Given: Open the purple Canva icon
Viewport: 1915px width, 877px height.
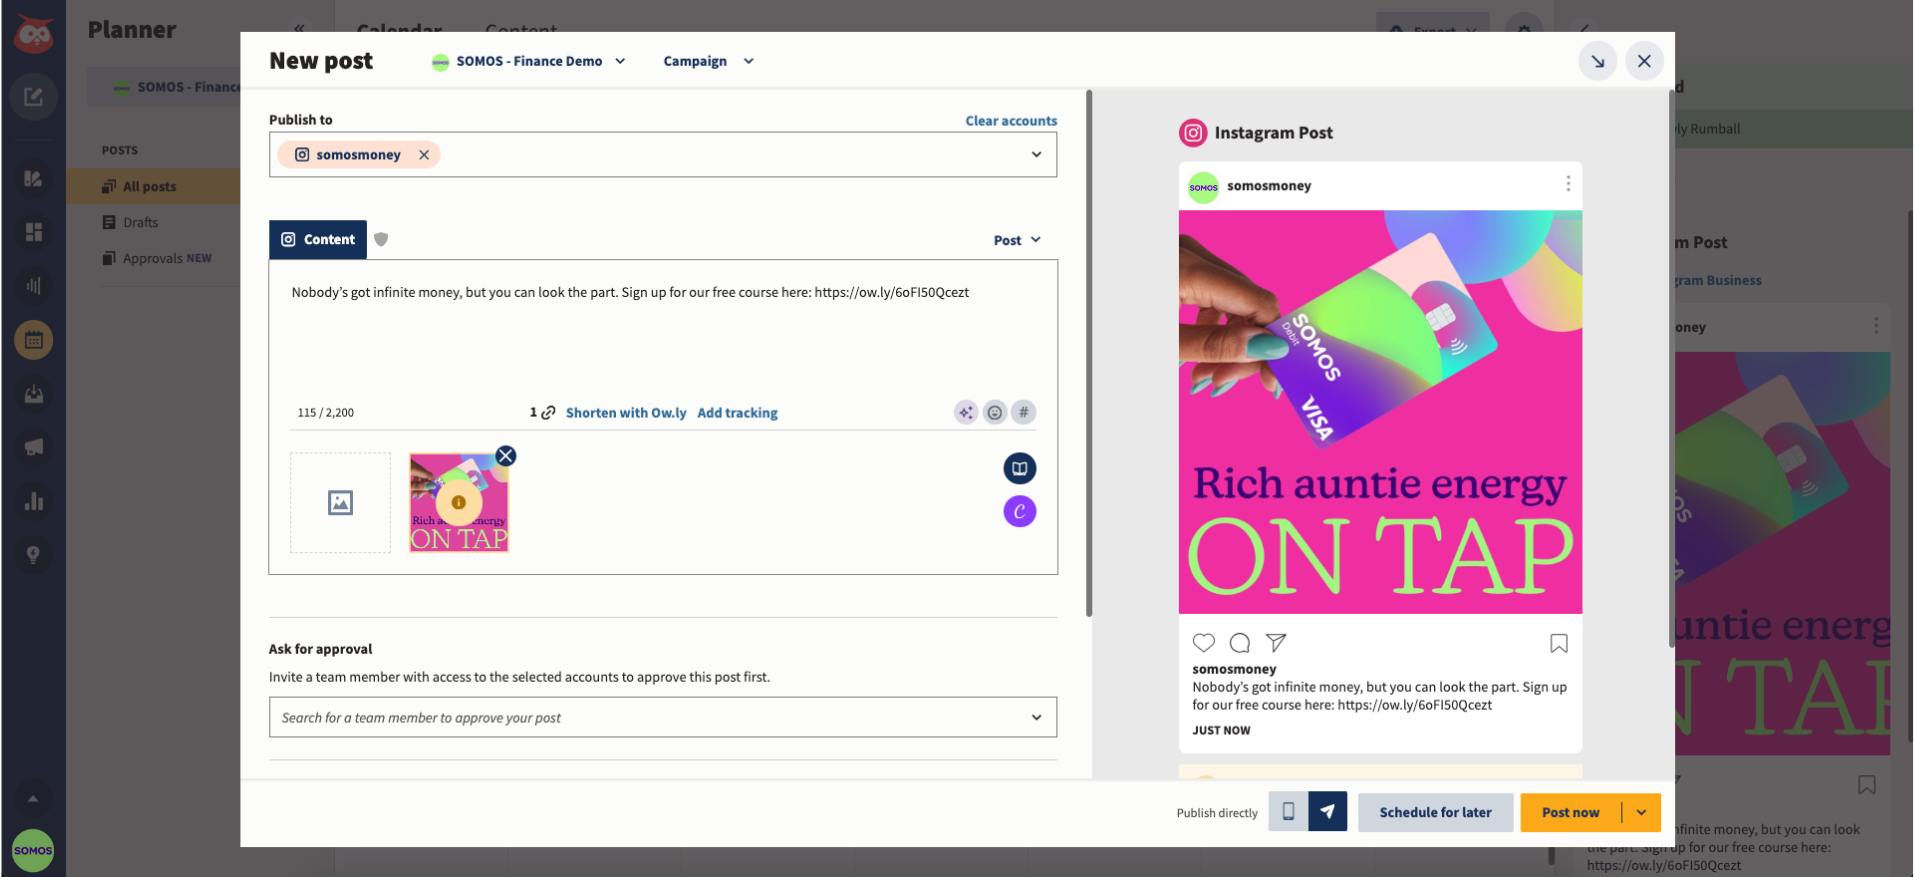Looking at the screenshot, I should click(x=1020, y=512).
